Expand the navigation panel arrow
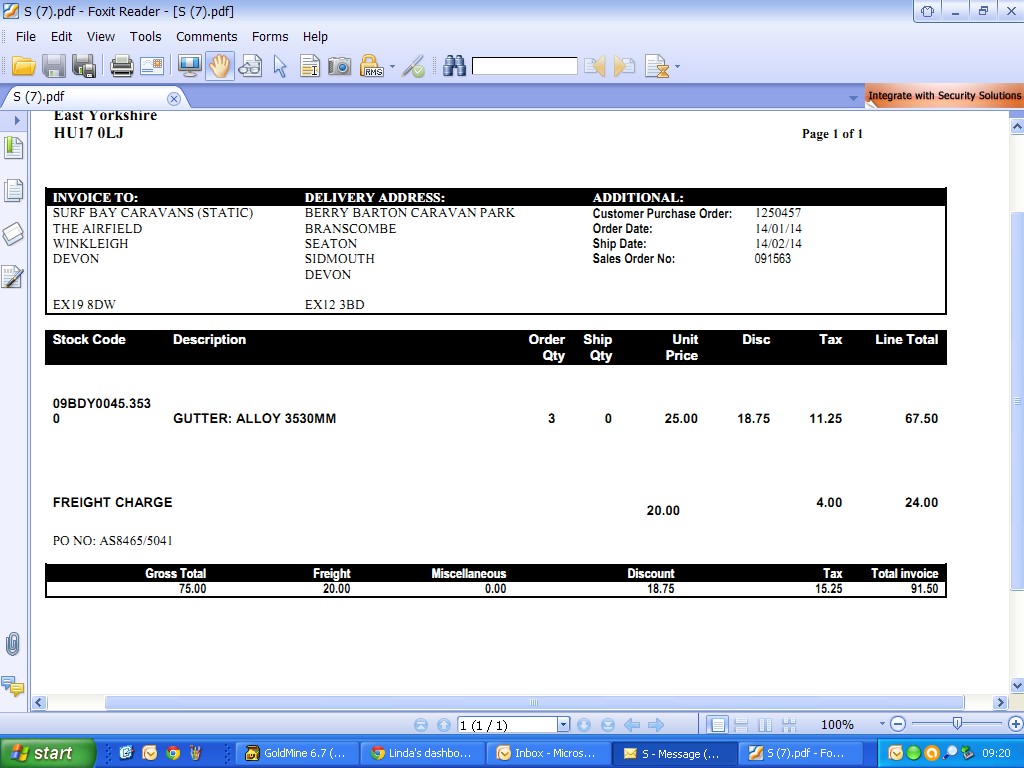 (17, 120)
